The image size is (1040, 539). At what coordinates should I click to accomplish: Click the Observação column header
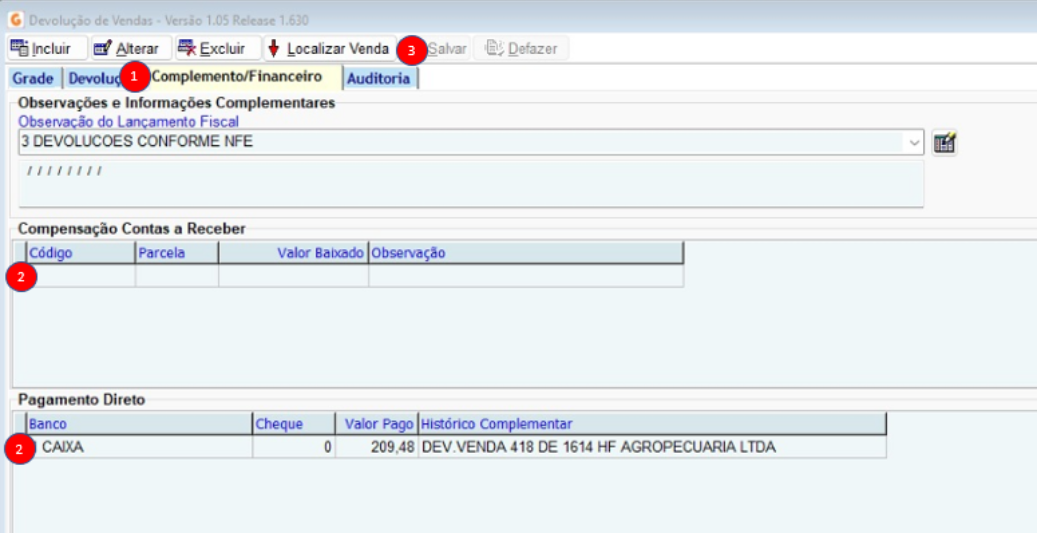tap(526, 253)
